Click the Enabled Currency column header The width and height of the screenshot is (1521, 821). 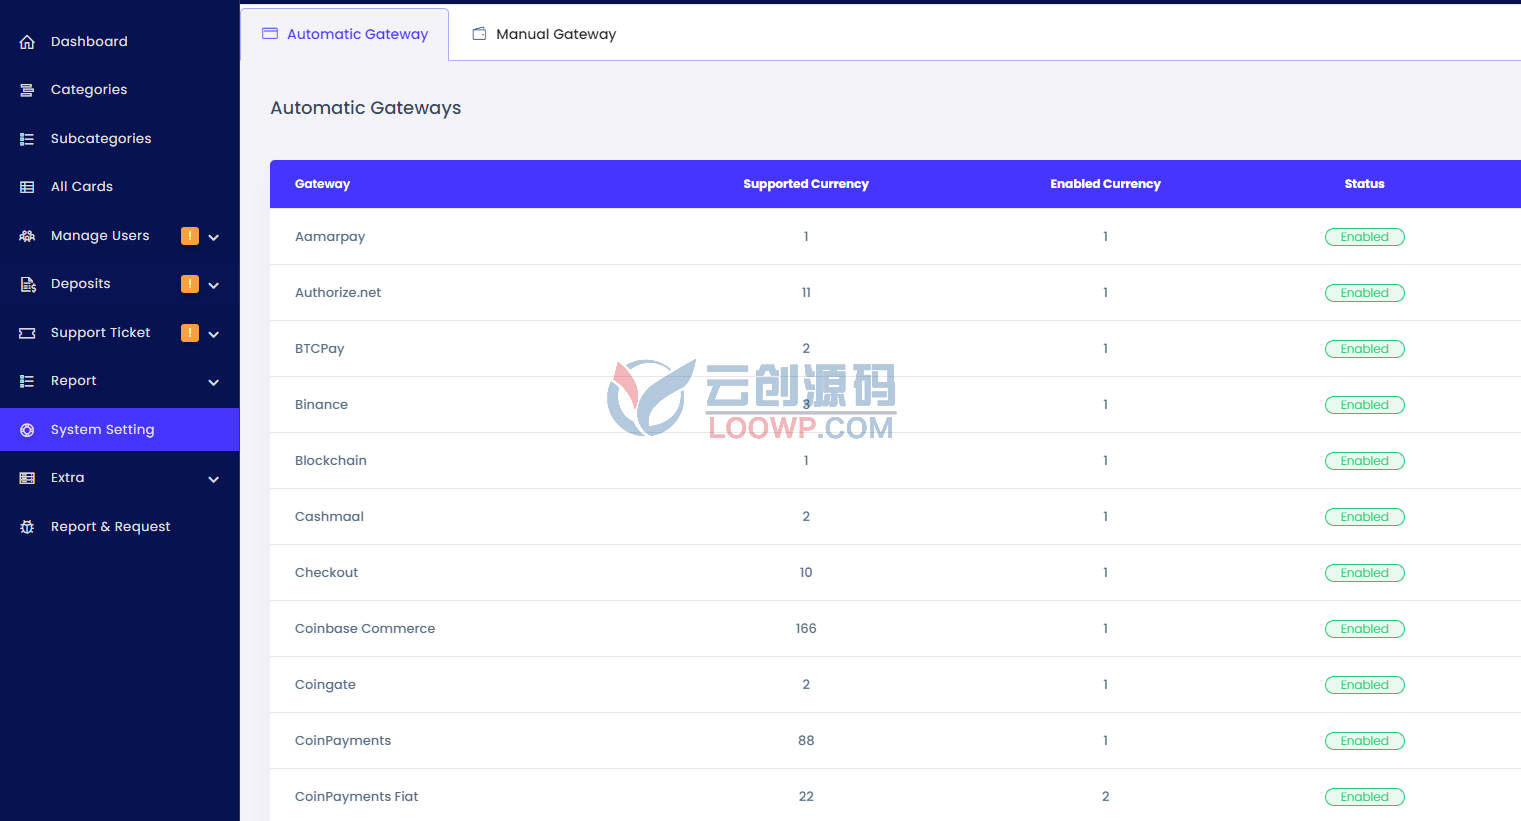[x=1105, y=184]
